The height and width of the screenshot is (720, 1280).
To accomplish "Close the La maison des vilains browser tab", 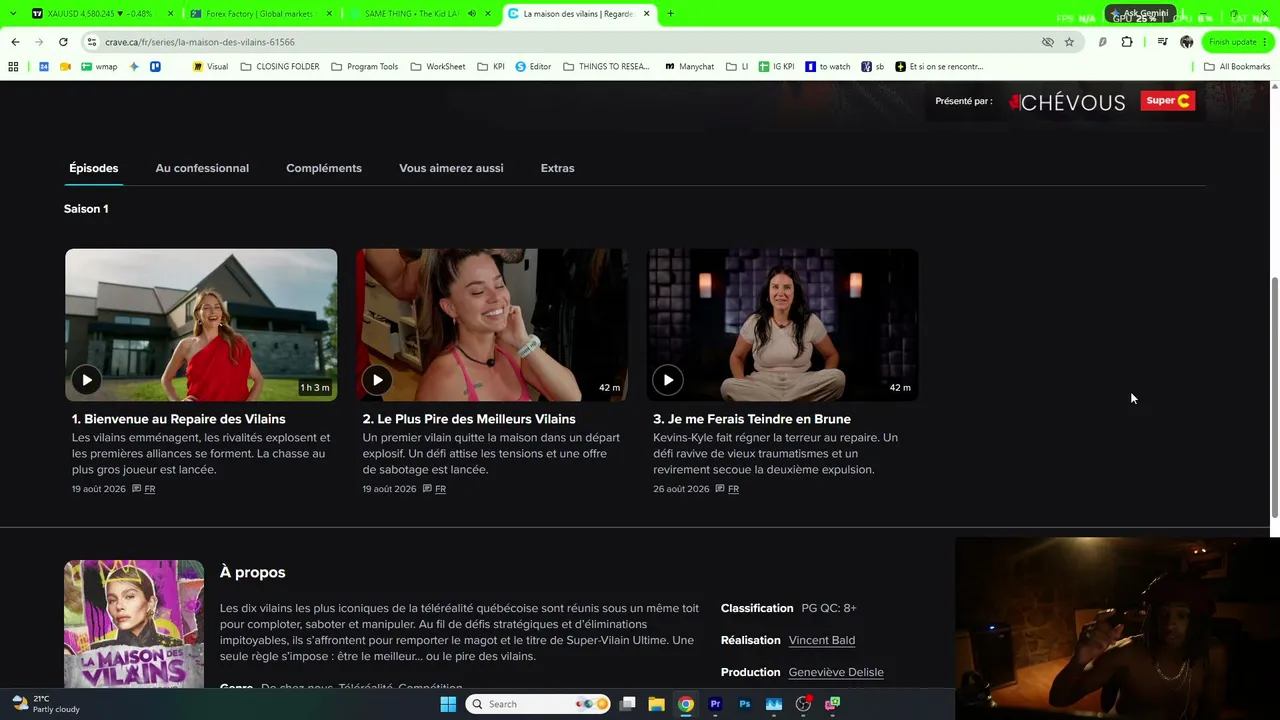I will click(647, 14).
